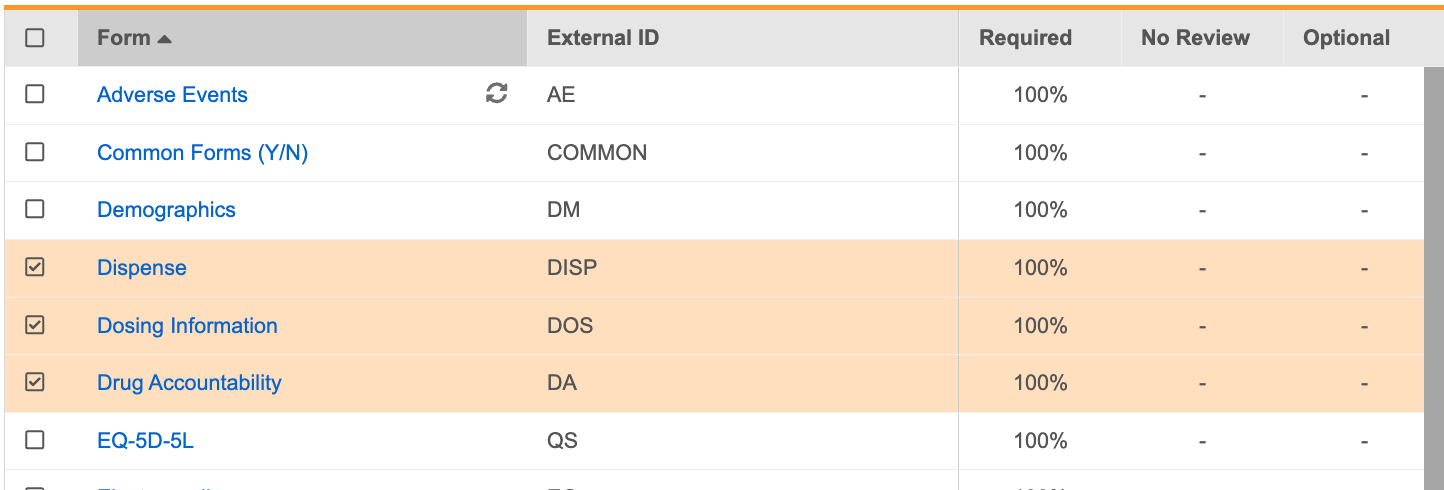Open the Drug Accountability form link
Image resolution: width=1444 pixels, height=490 pixels.
click(189, 383)
